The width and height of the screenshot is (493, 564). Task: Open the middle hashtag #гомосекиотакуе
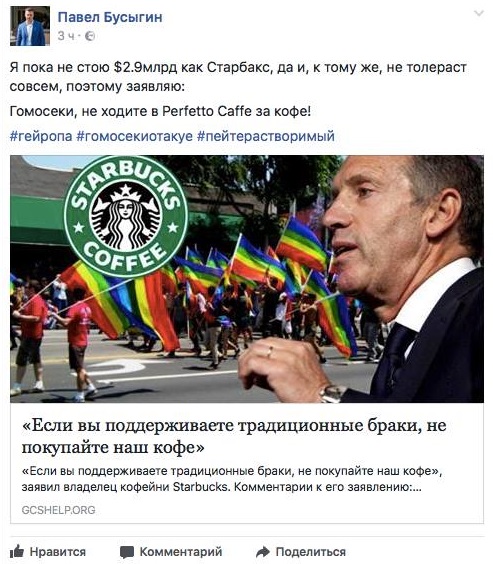click(x=134, y=136)
